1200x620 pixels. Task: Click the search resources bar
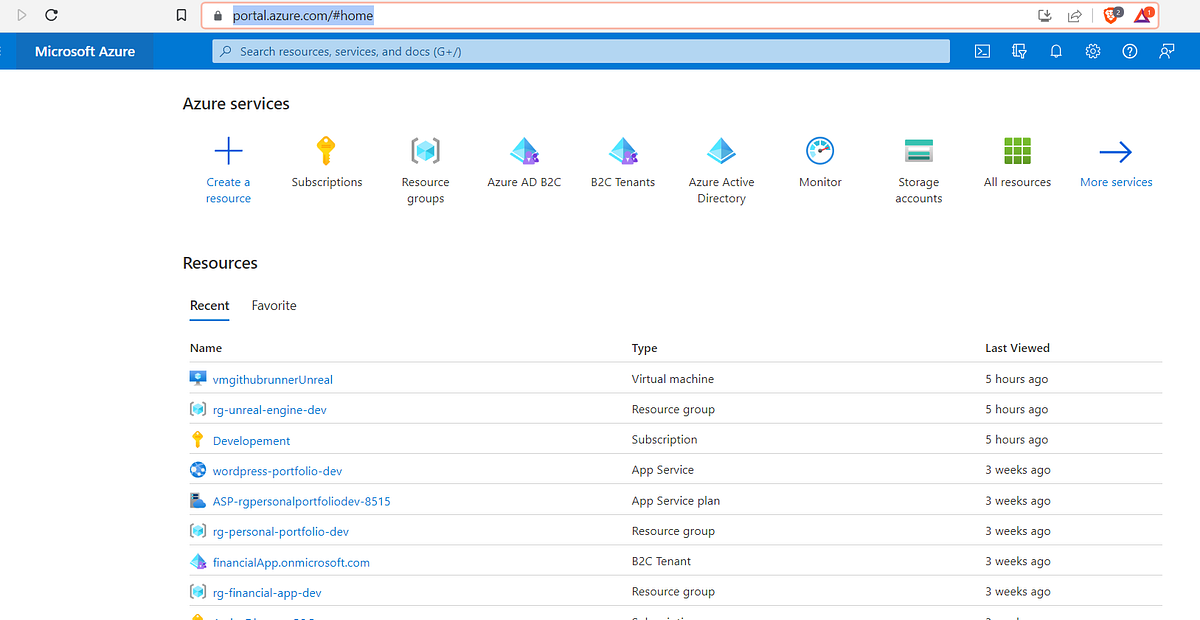[580, 51]
